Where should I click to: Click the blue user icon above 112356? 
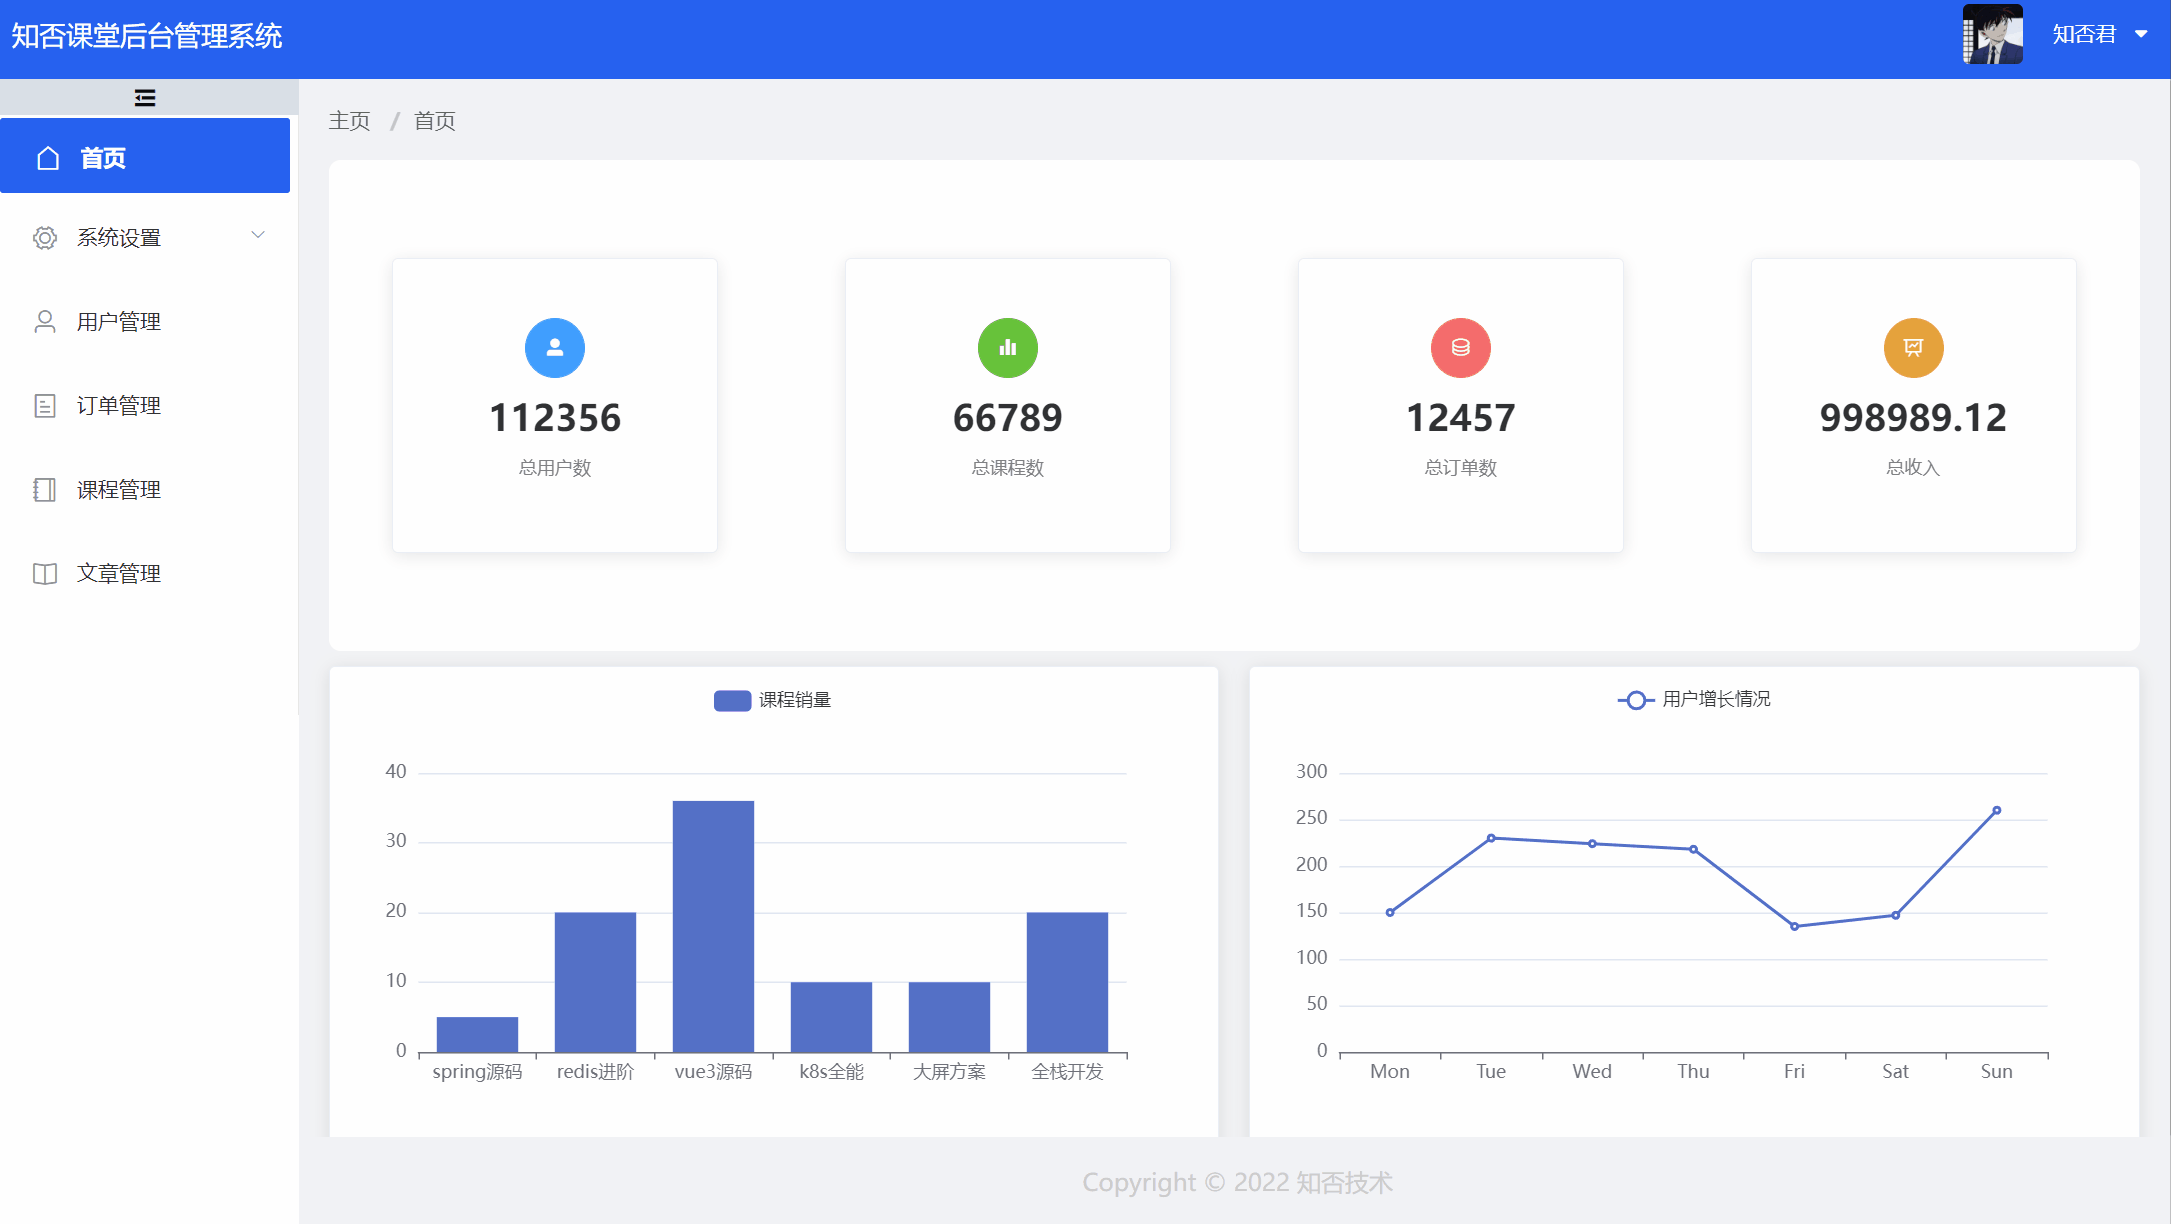coord(555,348)
